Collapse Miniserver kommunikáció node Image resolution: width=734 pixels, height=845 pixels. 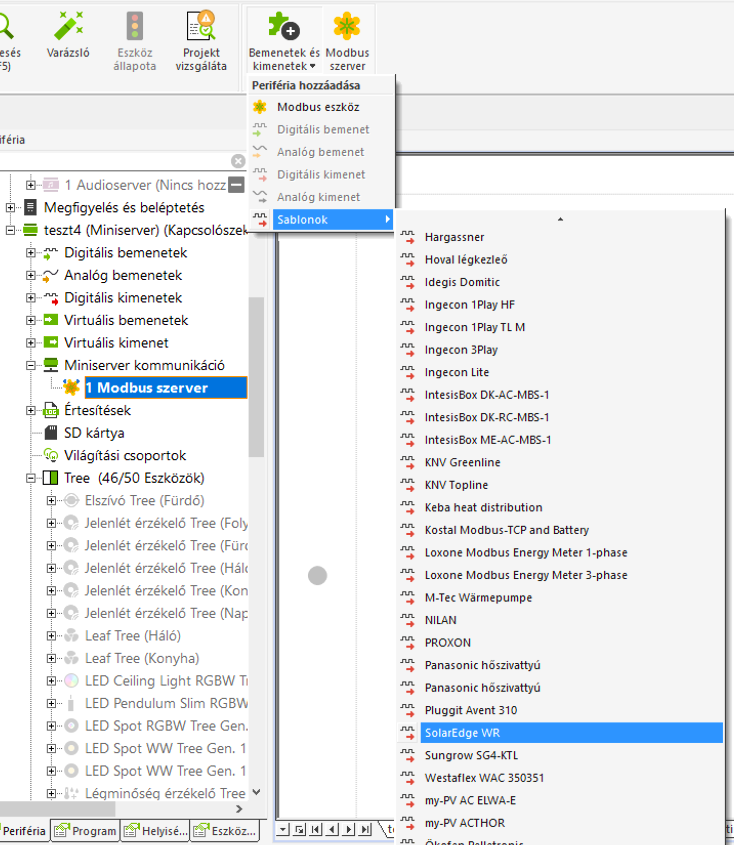(x=31, y=365)
